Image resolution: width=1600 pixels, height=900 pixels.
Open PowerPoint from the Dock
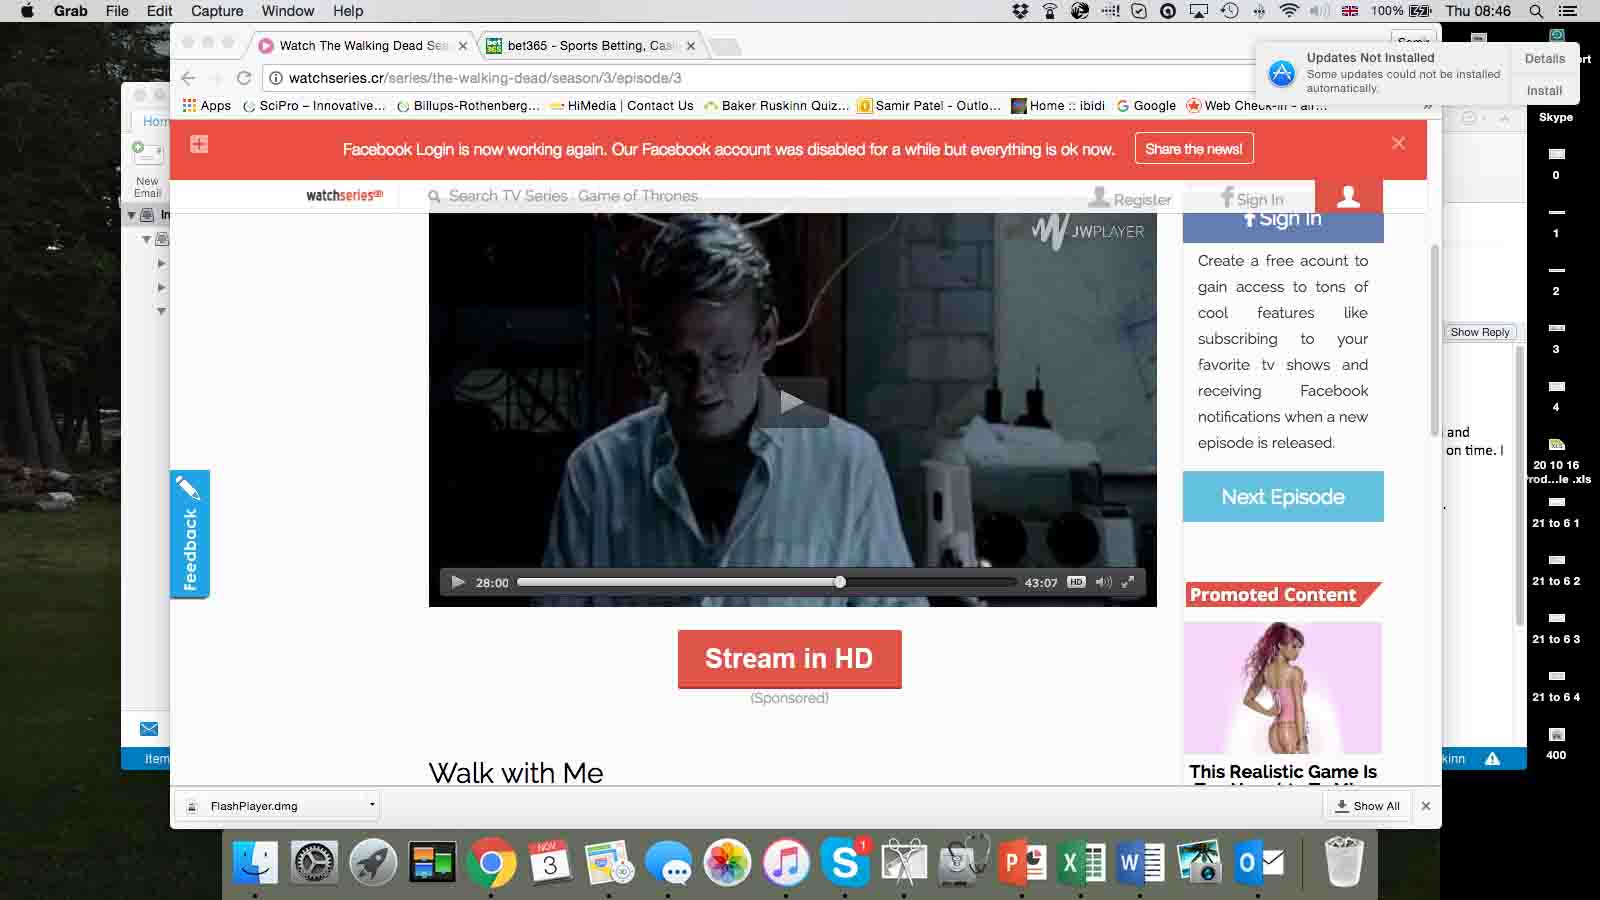point(1022,862)
